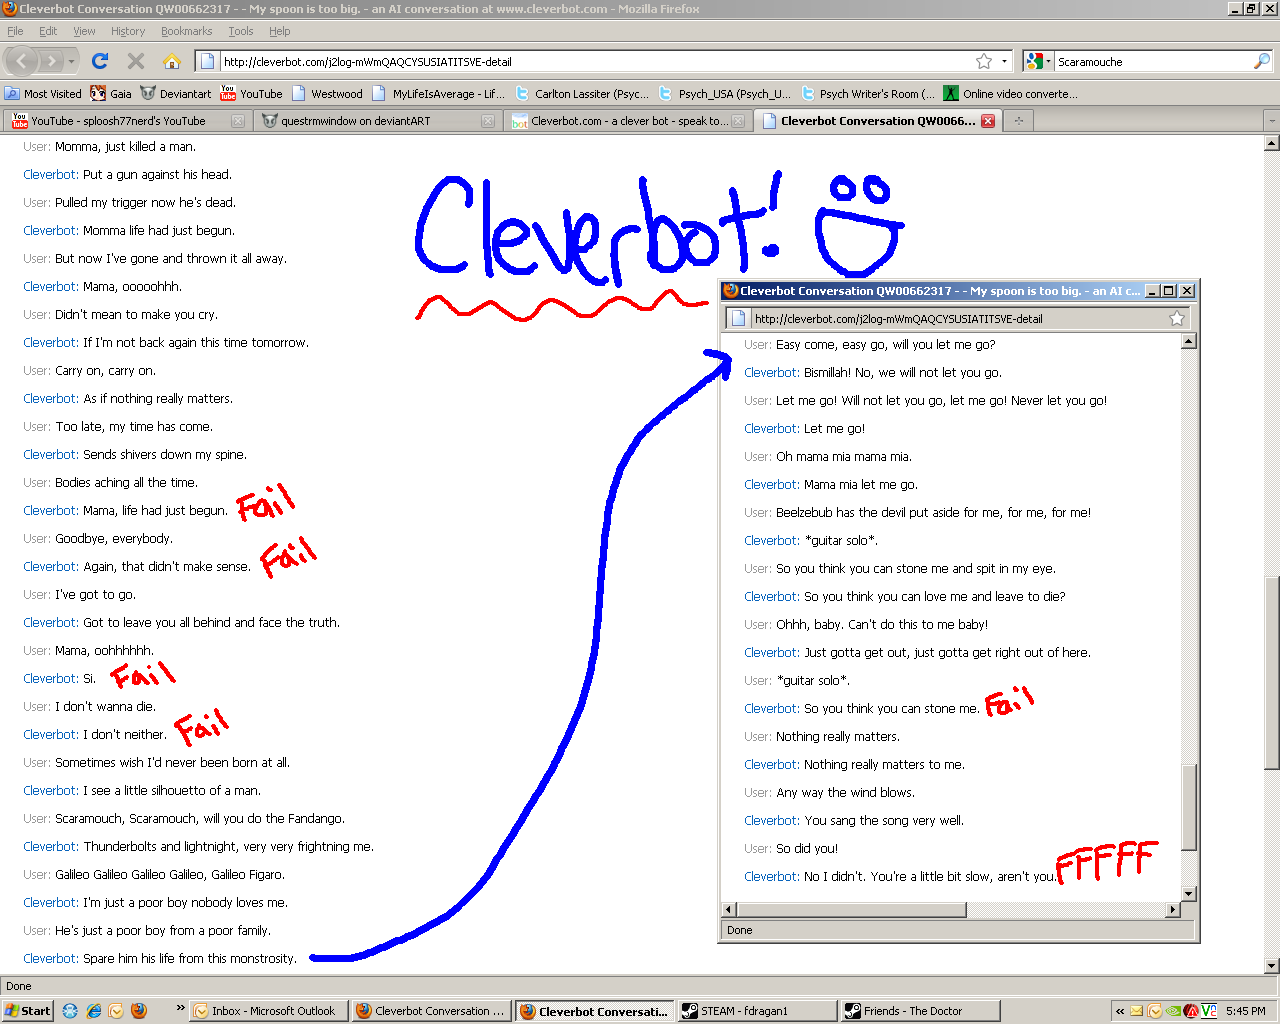Open the search engine selector Google icon
1280x1024 pixels.
click(x=1037, y=61)
